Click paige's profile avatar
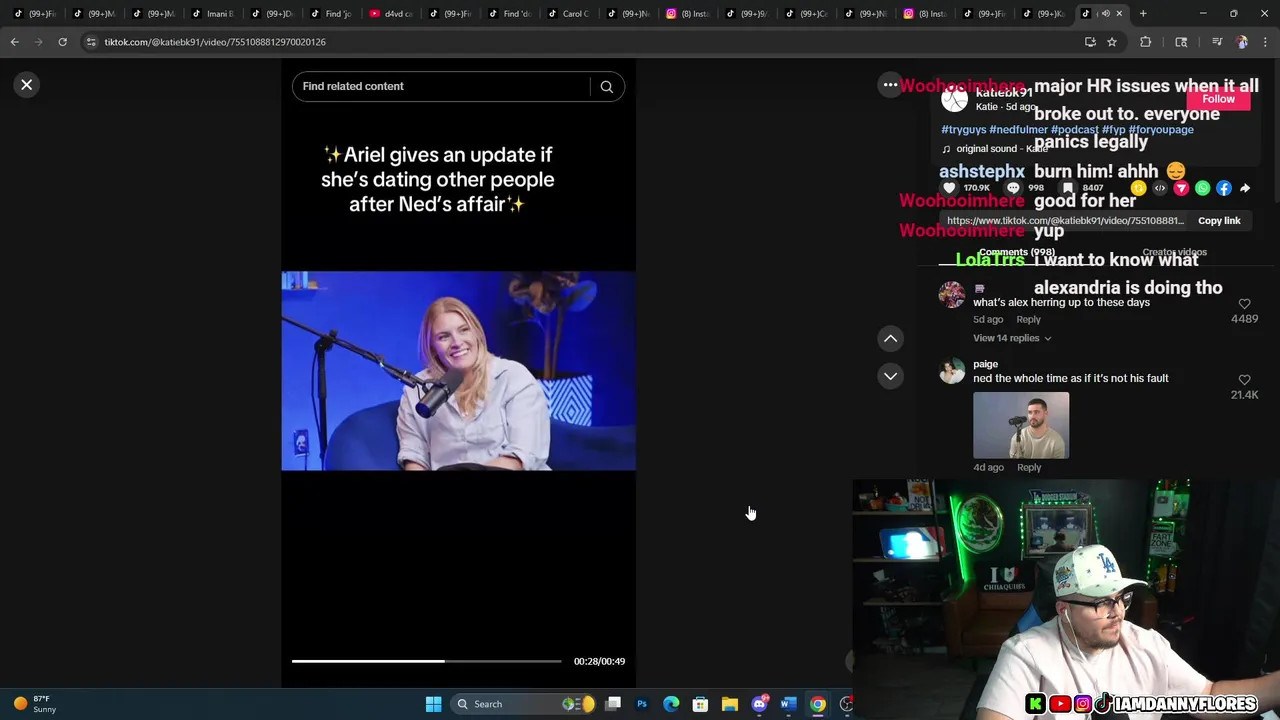Screen dimensions: 1280x720 [x=952, y=372]
